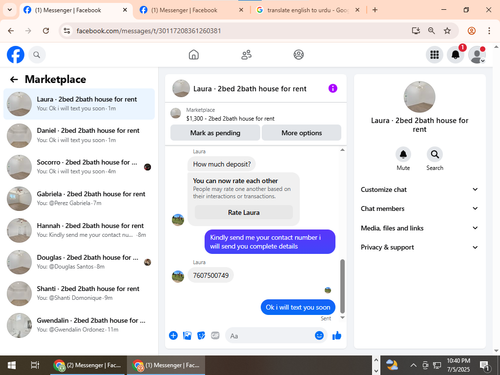The width and height of the screenshot is (500, 375).
Task: Open Task View on the taskbar
Action: coord(35,365)
